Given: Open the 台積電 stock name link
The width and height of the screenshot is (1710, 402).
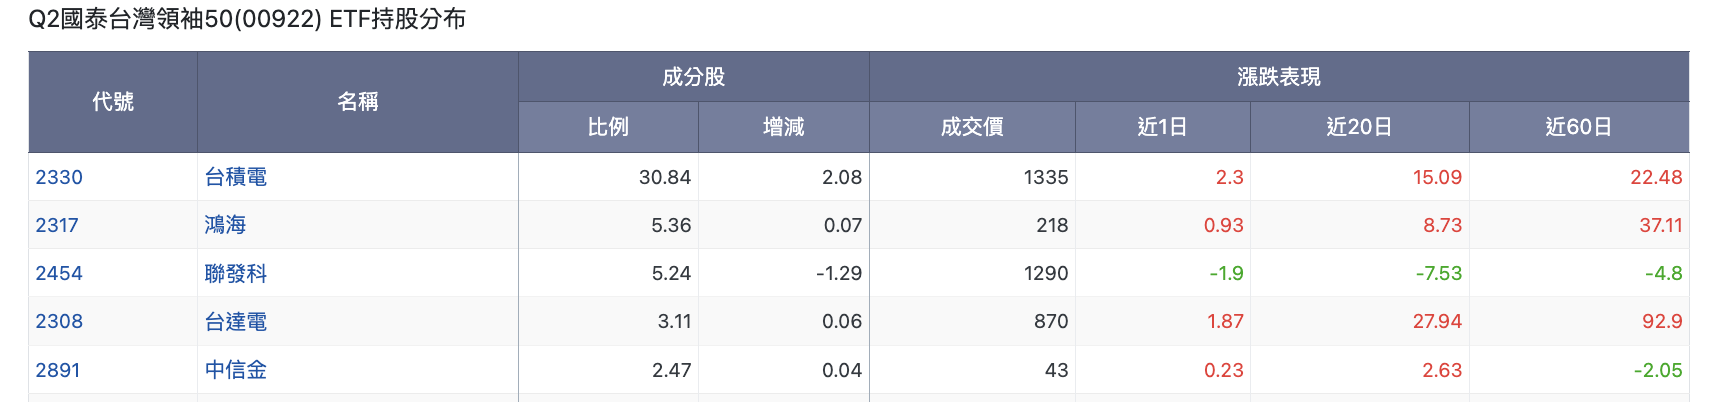Looking at the screenshot, I should pos(236,177).
